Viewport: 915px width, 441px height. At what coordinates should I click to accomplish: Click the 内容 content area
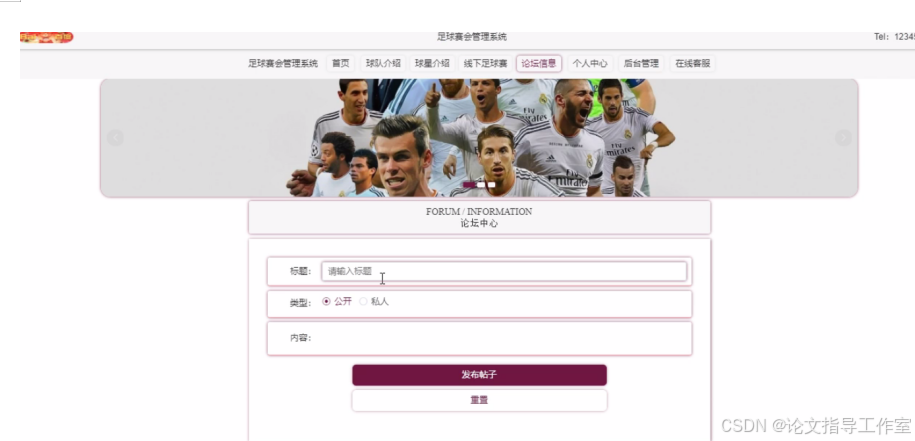(x=503, y=338)
